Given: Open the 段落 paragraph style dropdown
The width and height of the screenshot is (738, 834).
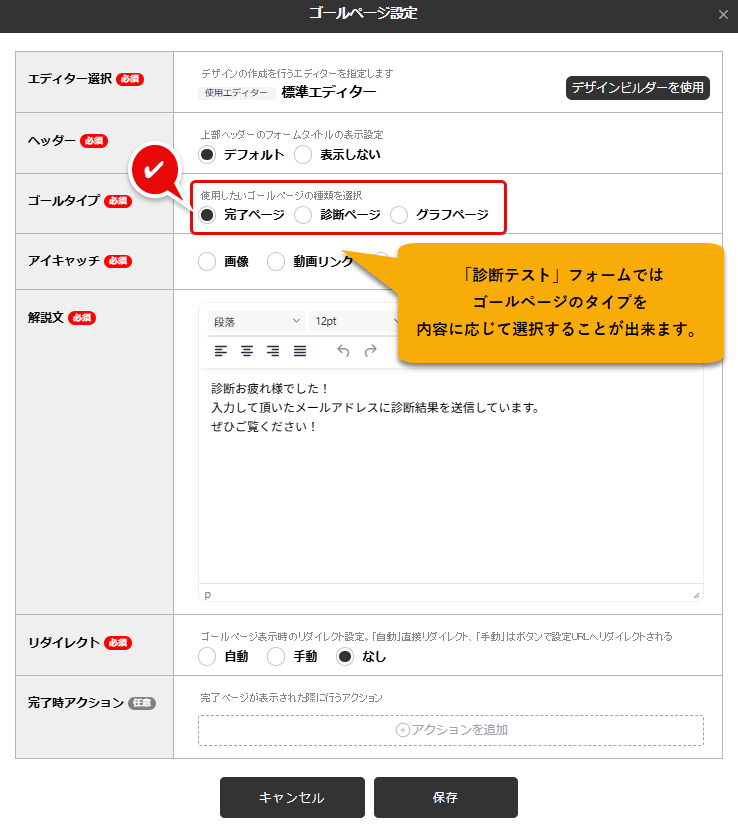Looking at the screenshot, I should [255, 321].
